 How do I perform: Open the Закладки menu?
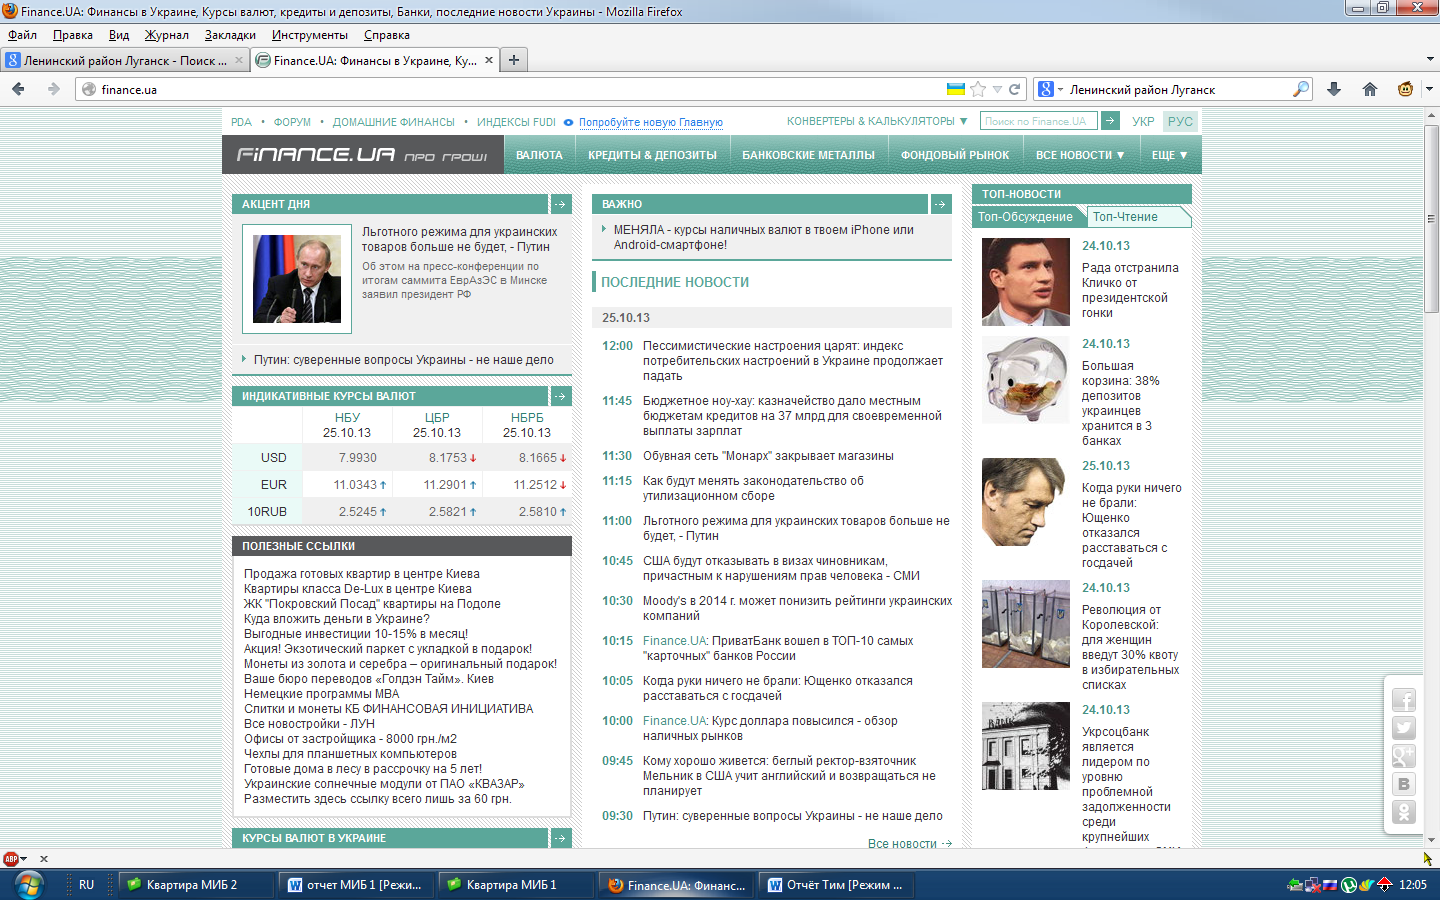(230, 35)
